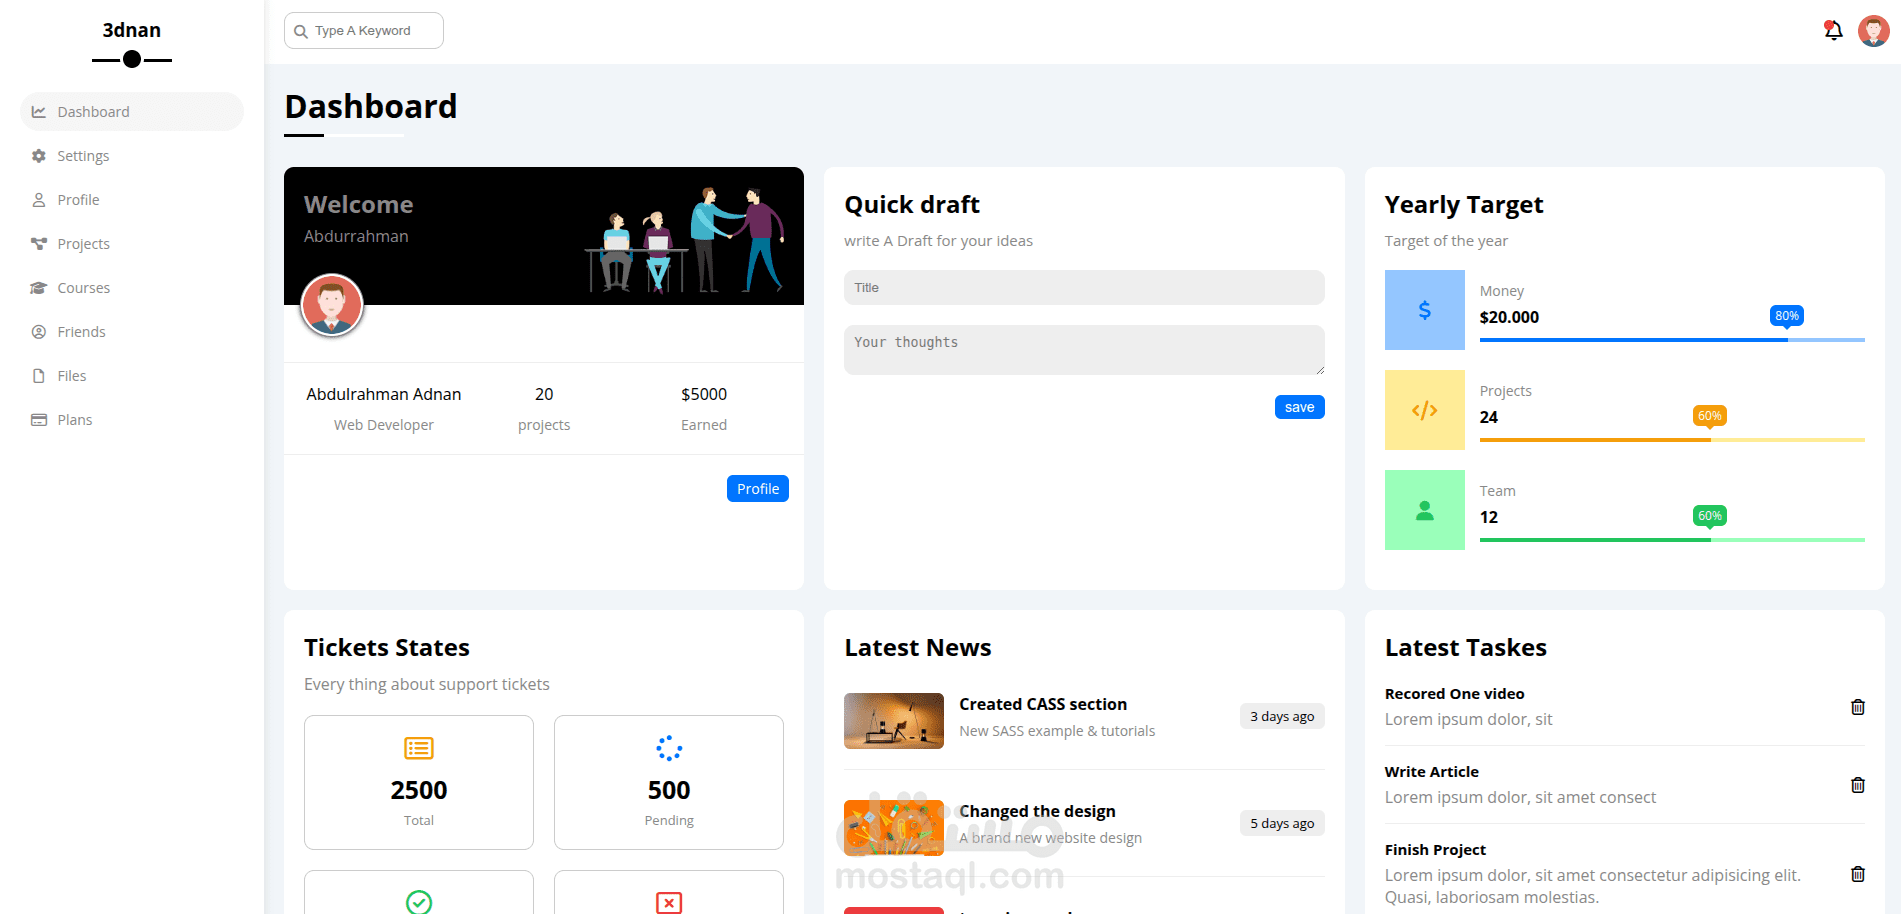Open Changed the design news thumbnail

pyautogui.click(x=894, y=828)
